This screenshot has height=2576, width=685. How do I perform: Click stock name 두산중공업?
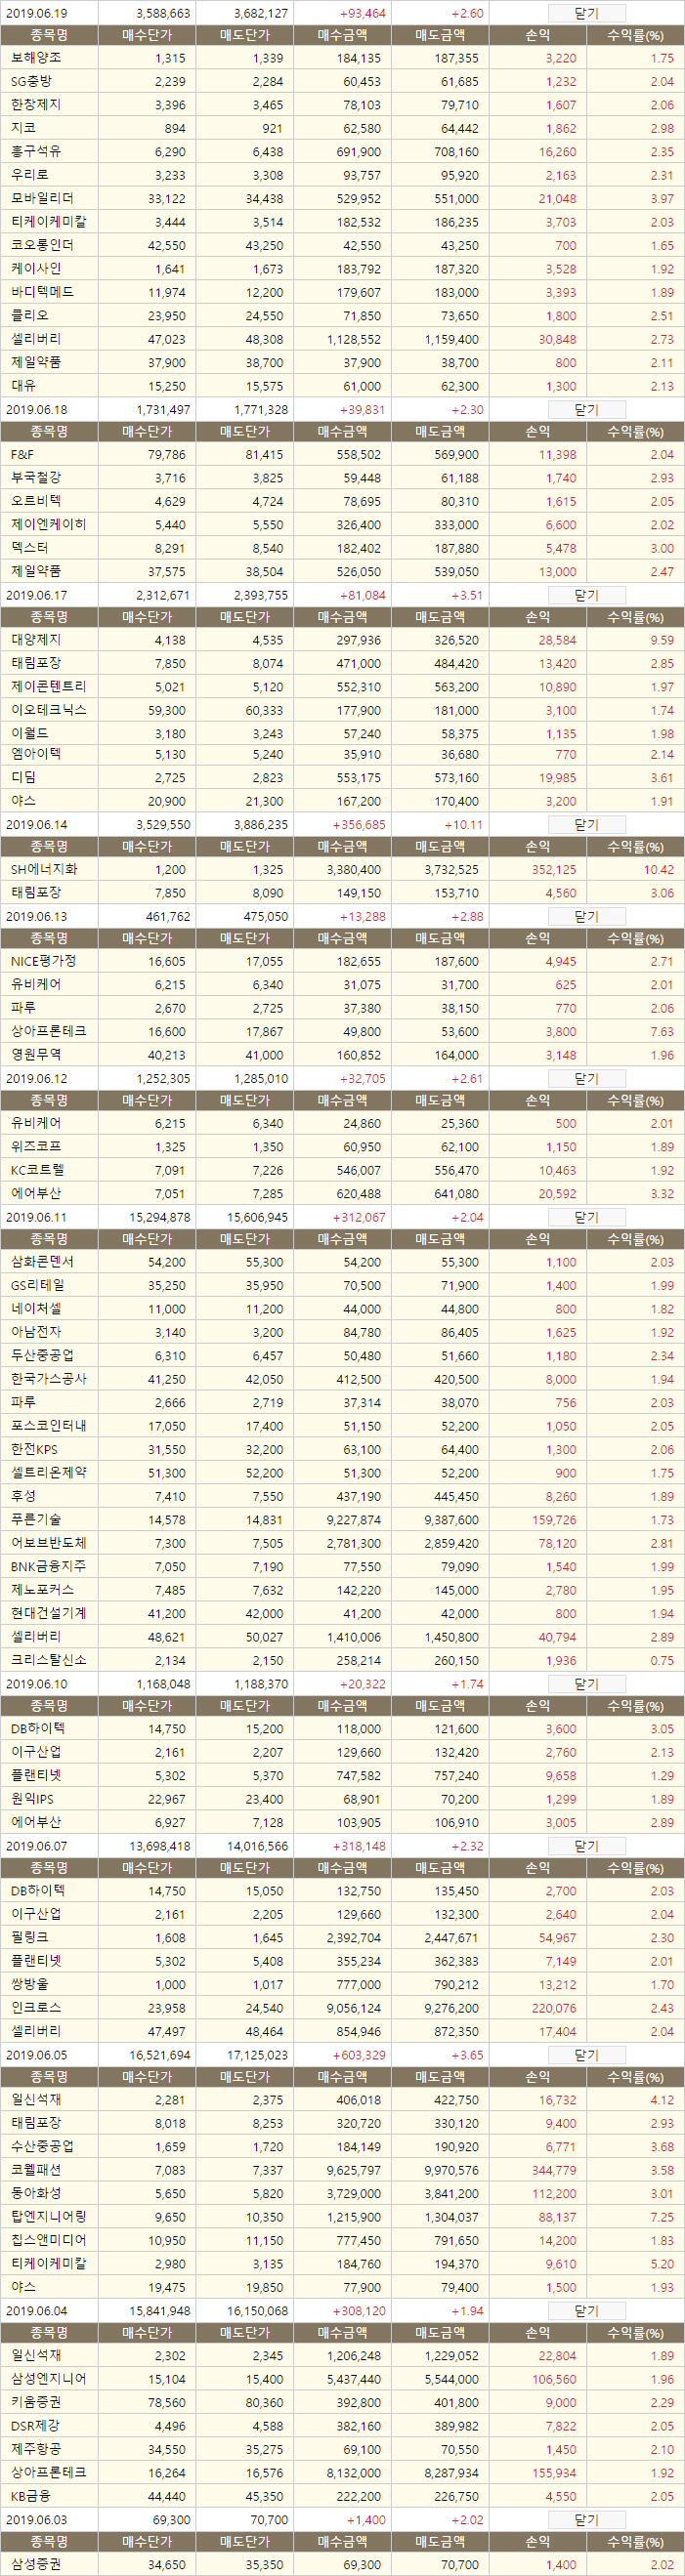41,1356
